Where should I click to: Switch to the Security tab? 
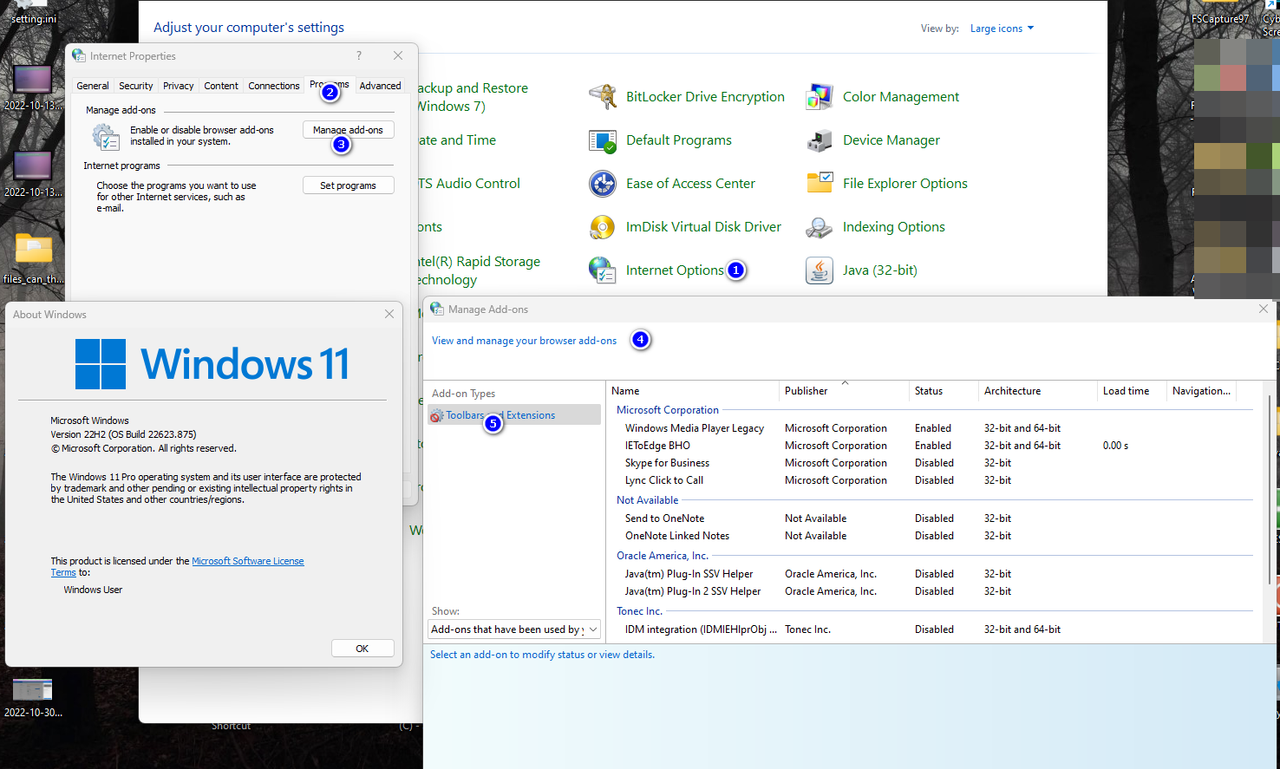pos(136,86)
